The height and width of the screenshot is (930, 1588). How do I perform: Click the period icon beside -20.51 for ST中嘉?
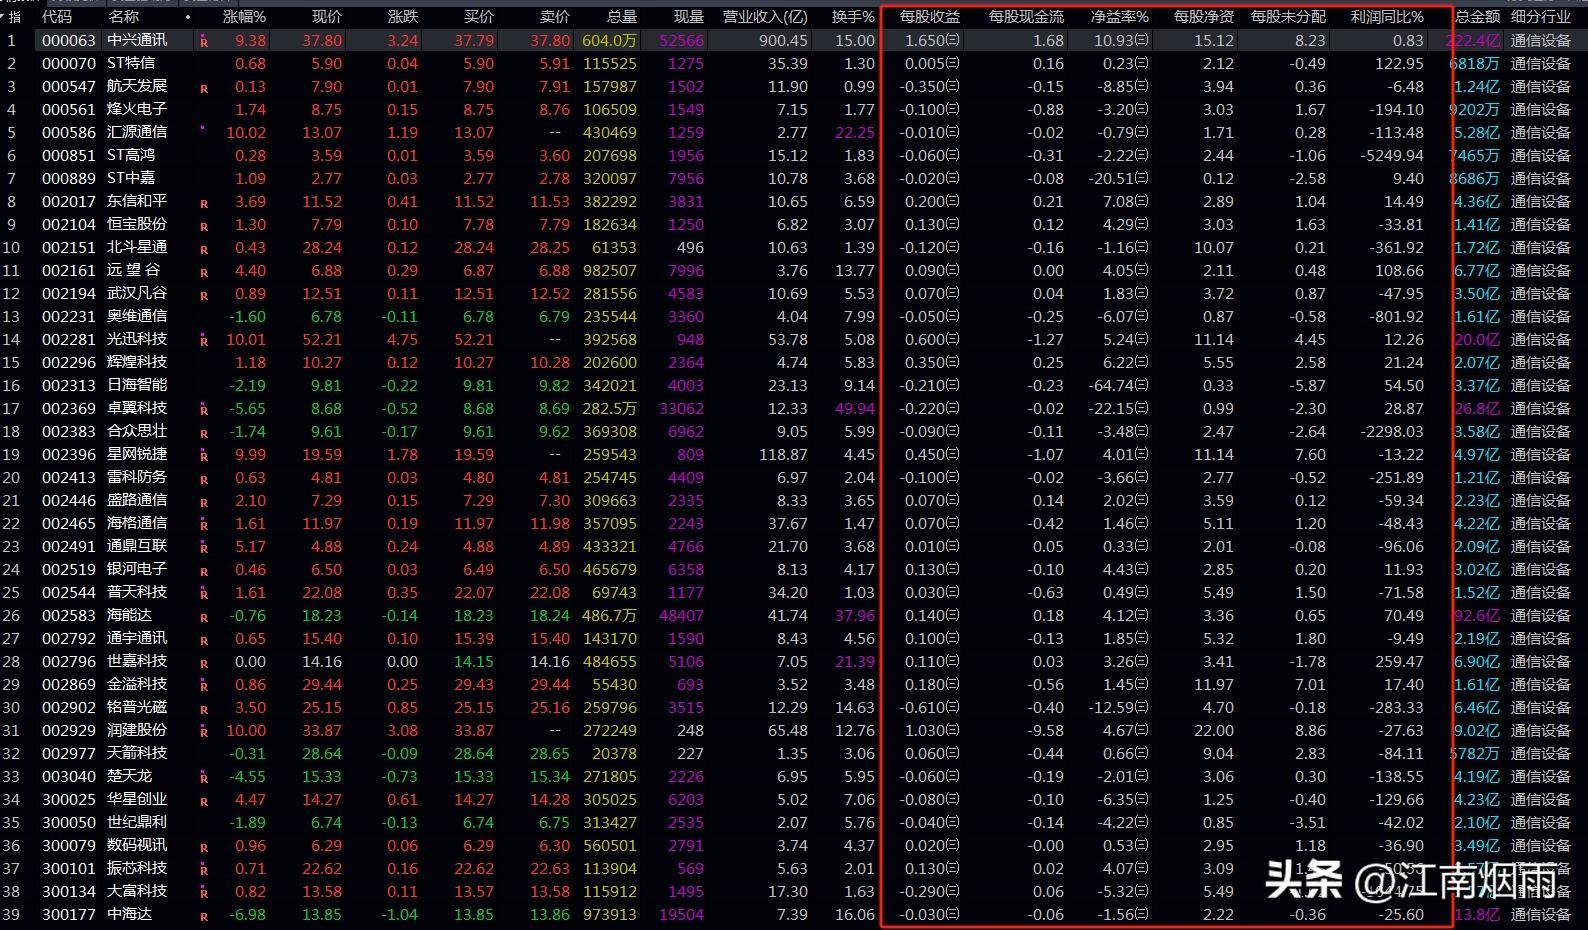[1142, 178]
